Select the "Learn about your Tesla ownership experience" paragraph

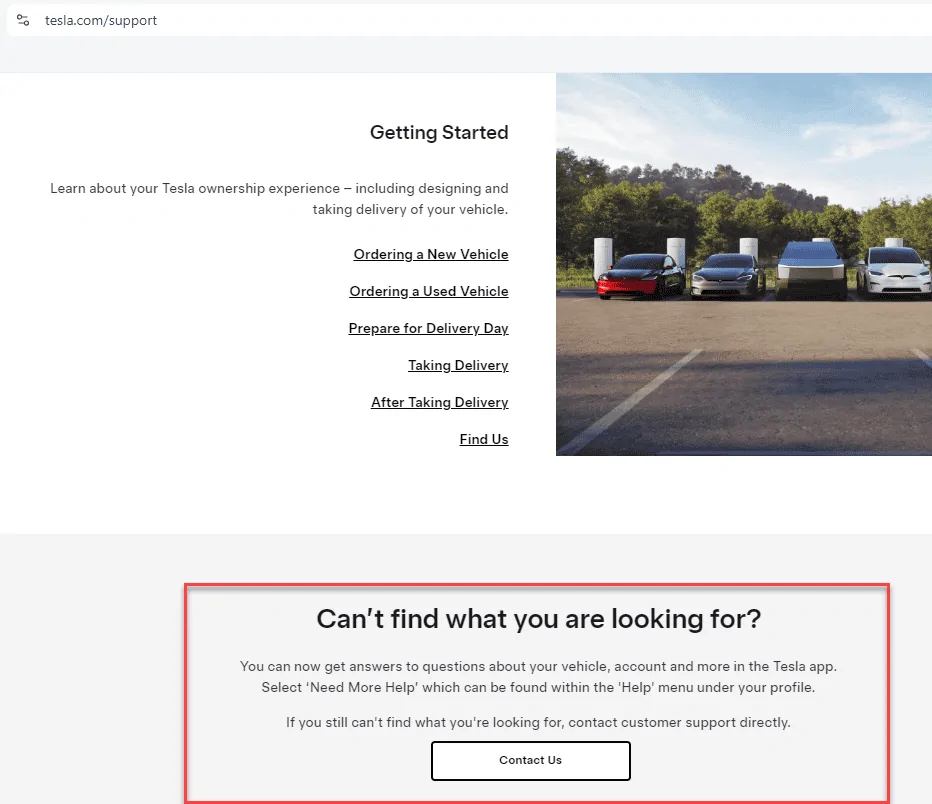[x=279, y=198]
